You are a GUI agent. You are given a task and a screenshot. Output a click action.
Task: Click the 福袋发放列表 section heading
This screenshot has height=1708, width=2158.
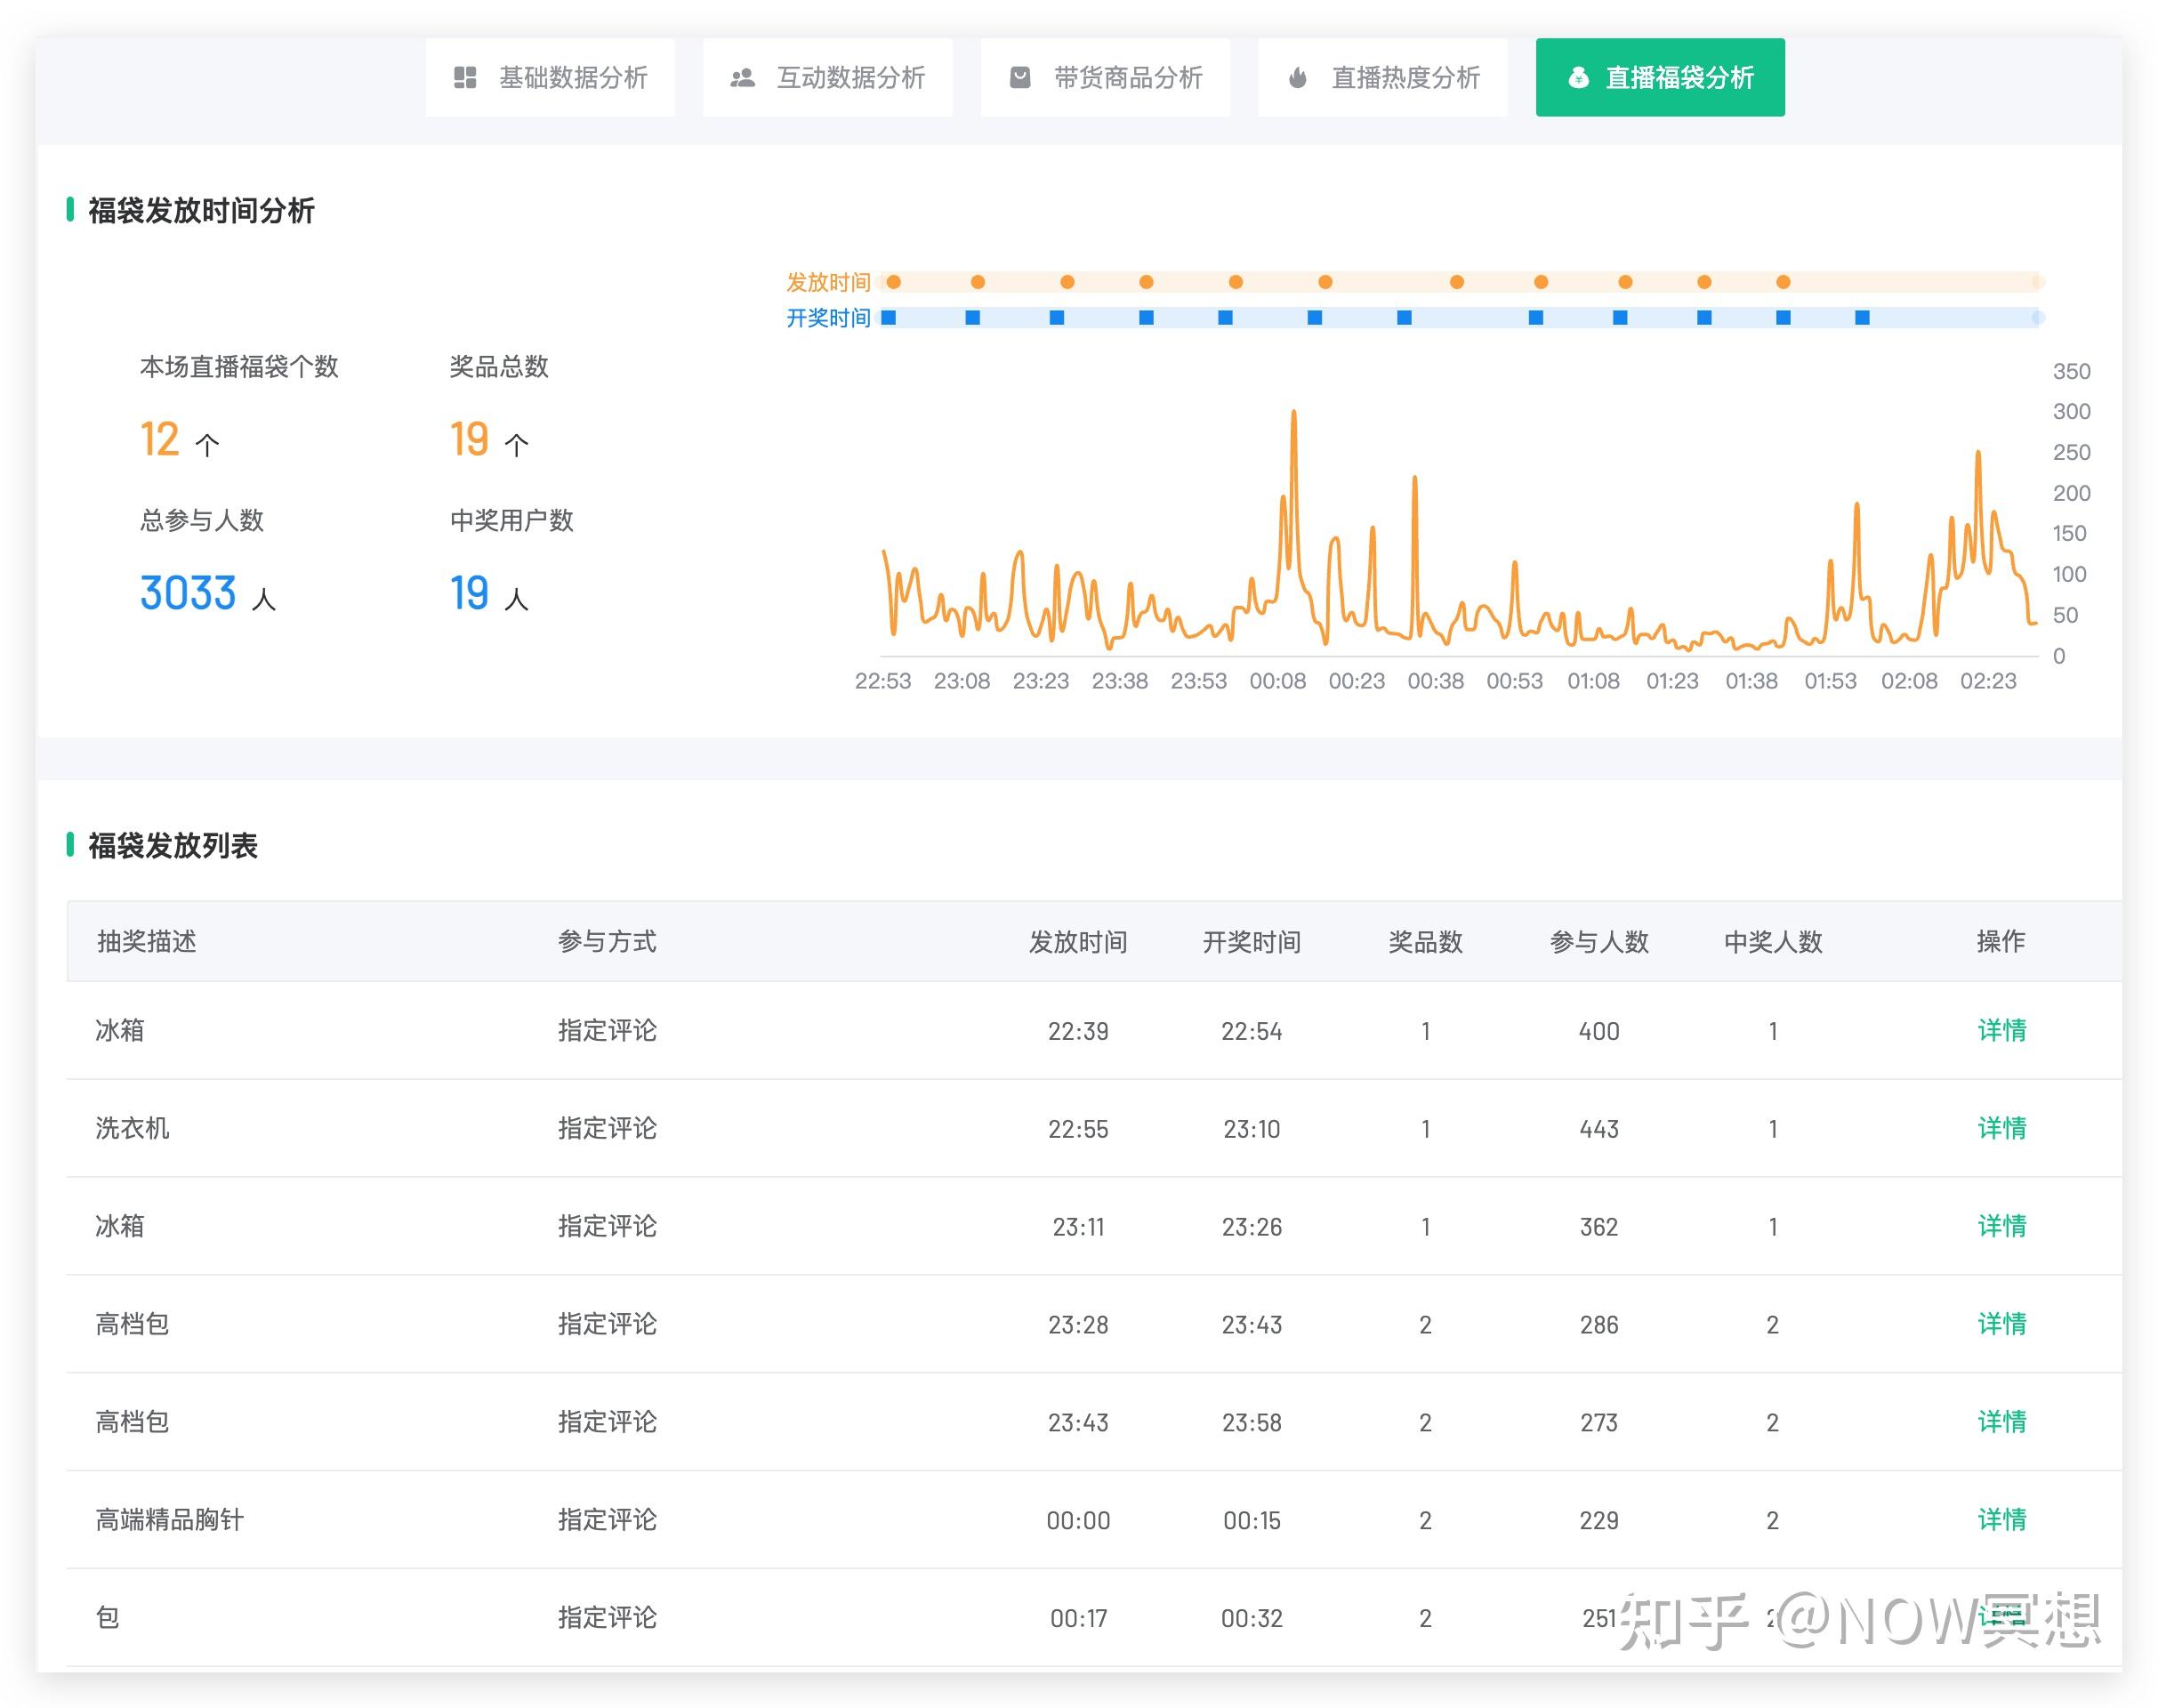[173, 846]
